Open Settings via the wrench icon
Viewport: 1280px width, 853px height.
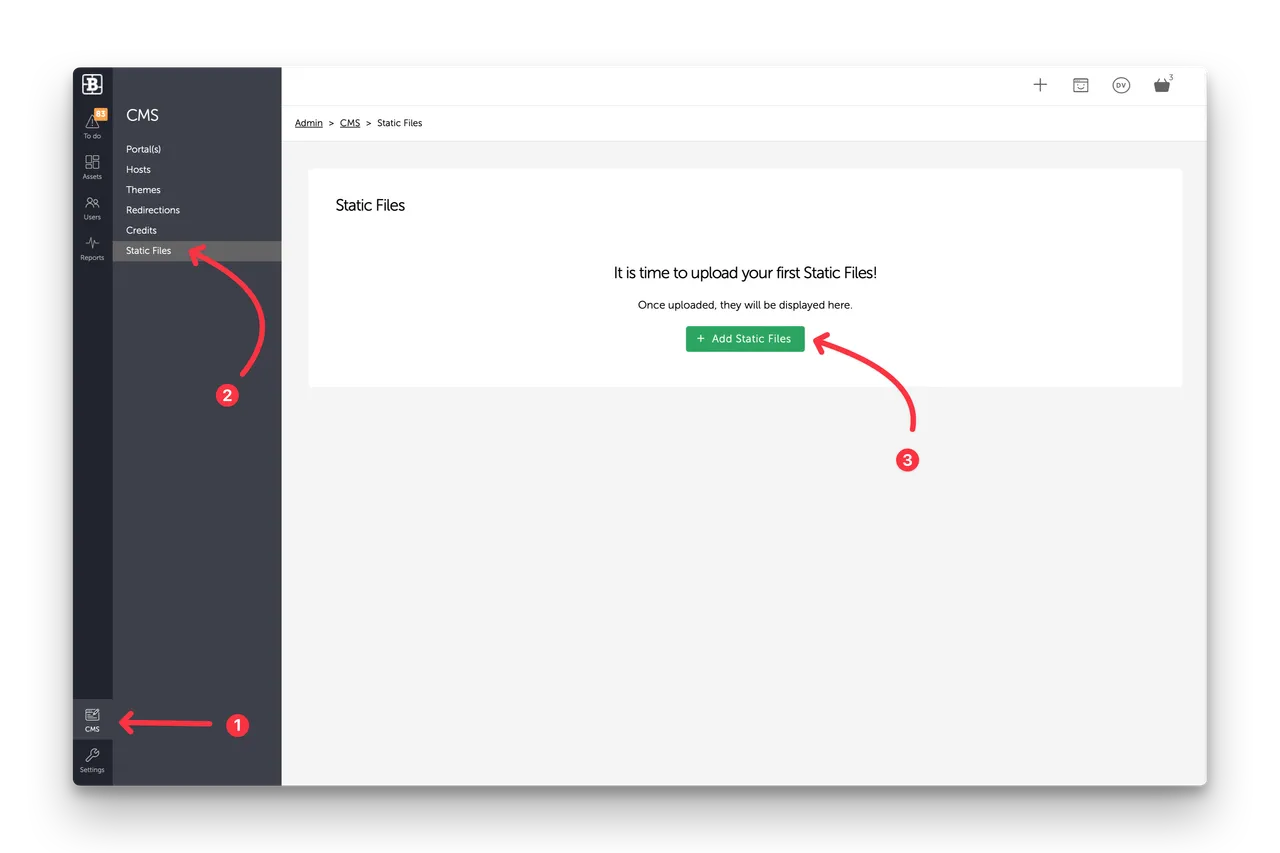tap(92, 761)
